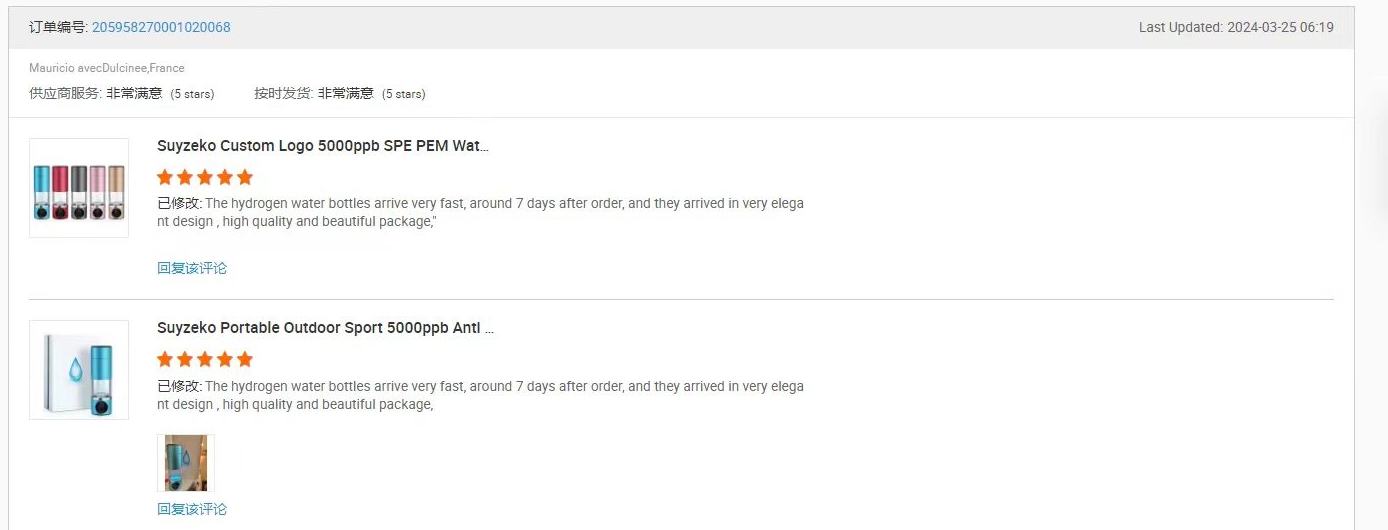
Task: View the customer's attached review photo
Action: tap(186, 463)
